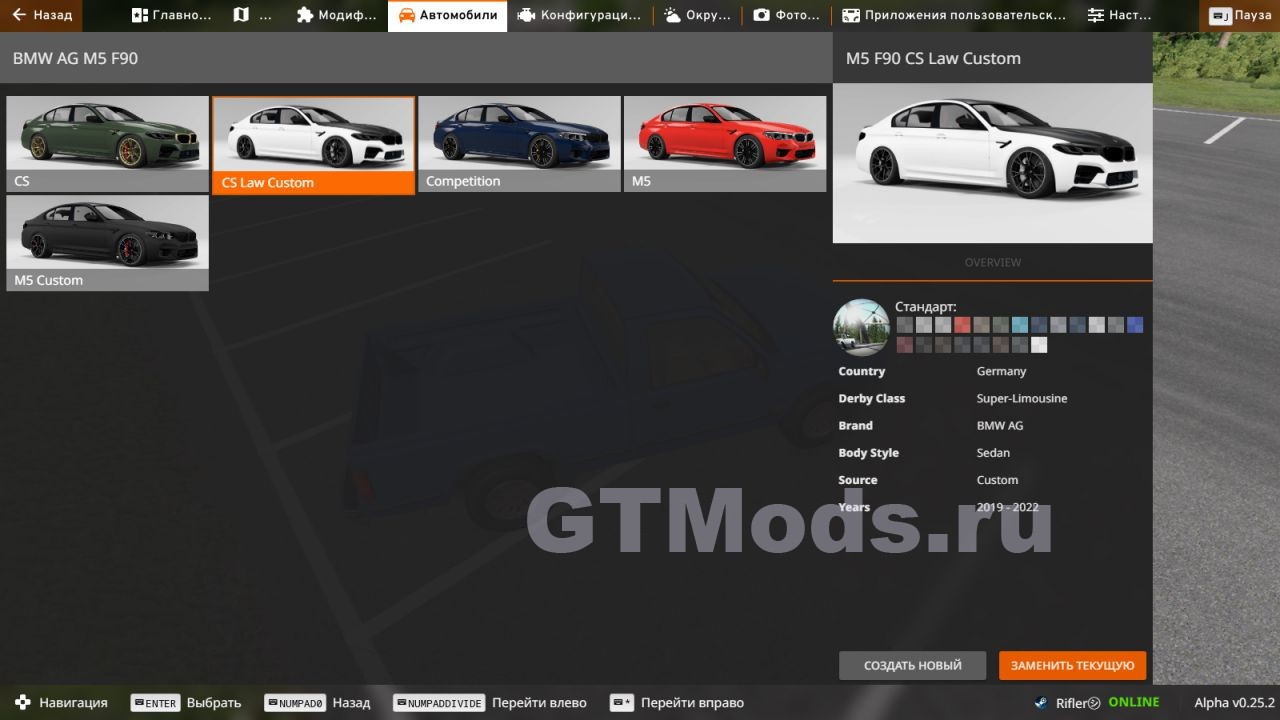Screen dimensions: 1280x720
Task: Click the 2019 - 2022 years value
Action: pos(1007,507)
